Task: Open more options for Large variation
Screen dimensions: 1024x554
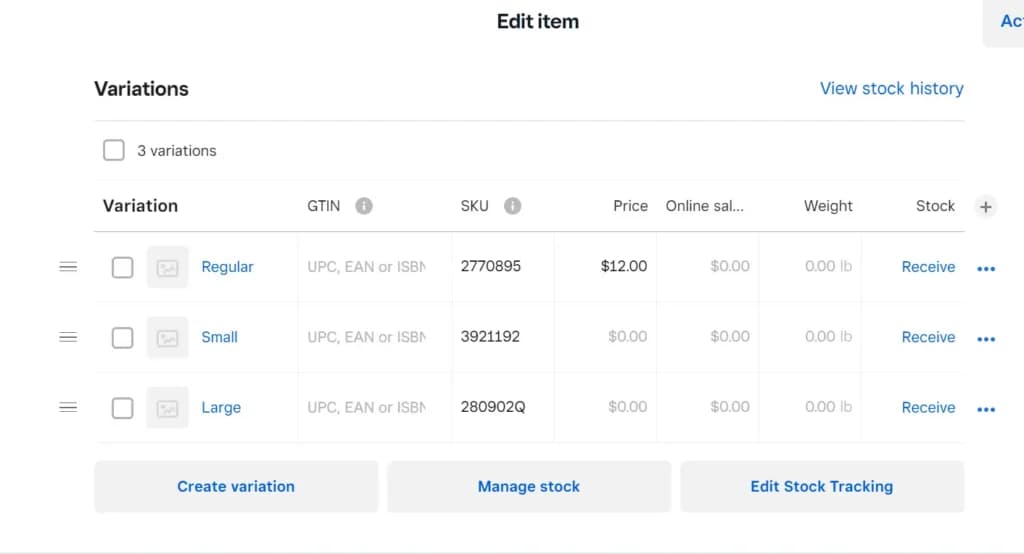Action: (x=986, y=410)
